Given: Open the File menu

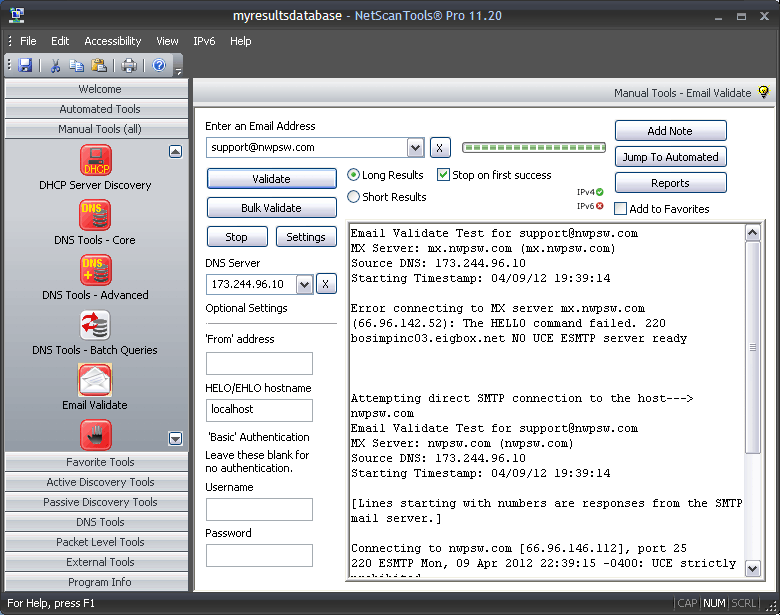Looking at the screenshot, I should pyautogui.click(x=28, y=41).
